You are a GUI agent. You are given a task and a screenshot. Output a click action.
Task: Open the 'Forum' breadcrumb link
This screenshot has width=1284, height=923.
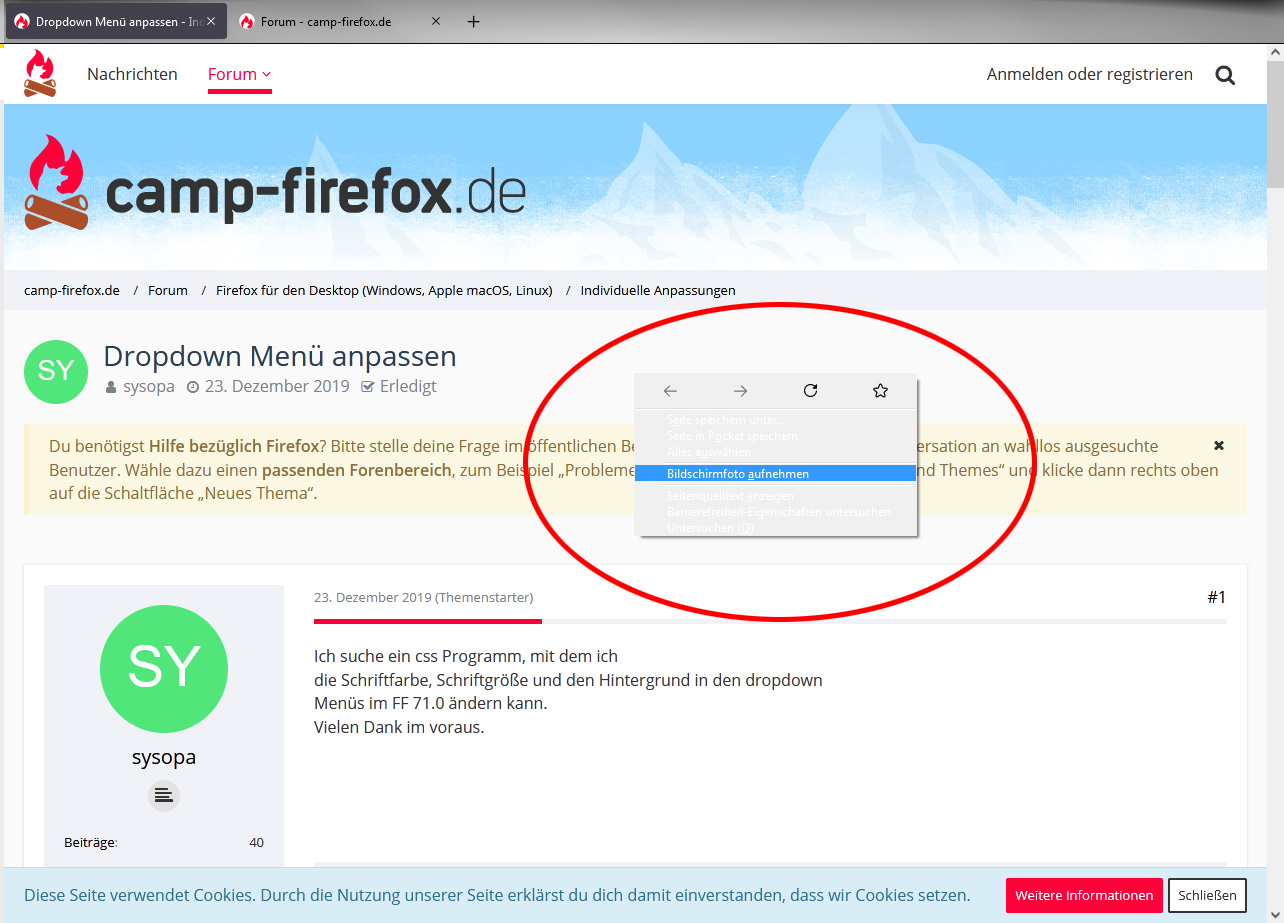168,290
